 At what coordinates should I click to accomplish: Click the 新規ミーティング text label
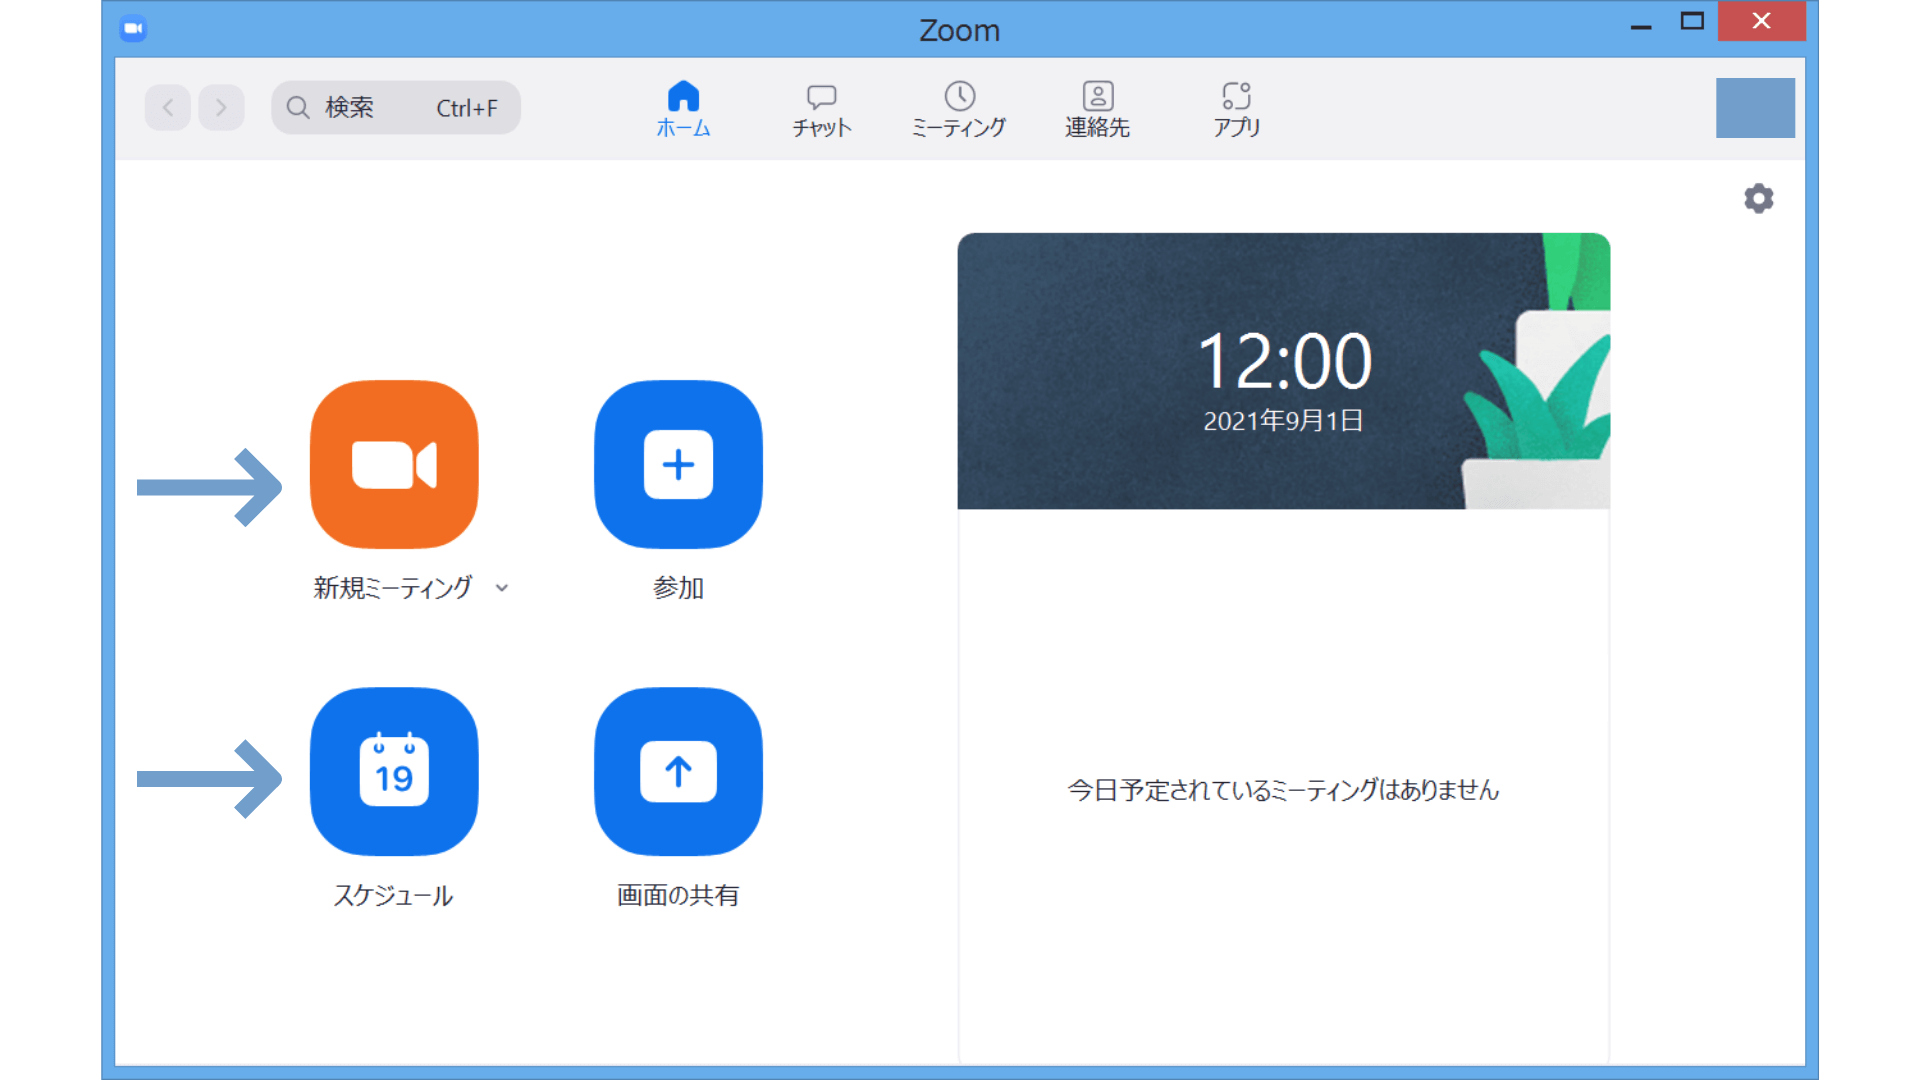coord(394,589)
